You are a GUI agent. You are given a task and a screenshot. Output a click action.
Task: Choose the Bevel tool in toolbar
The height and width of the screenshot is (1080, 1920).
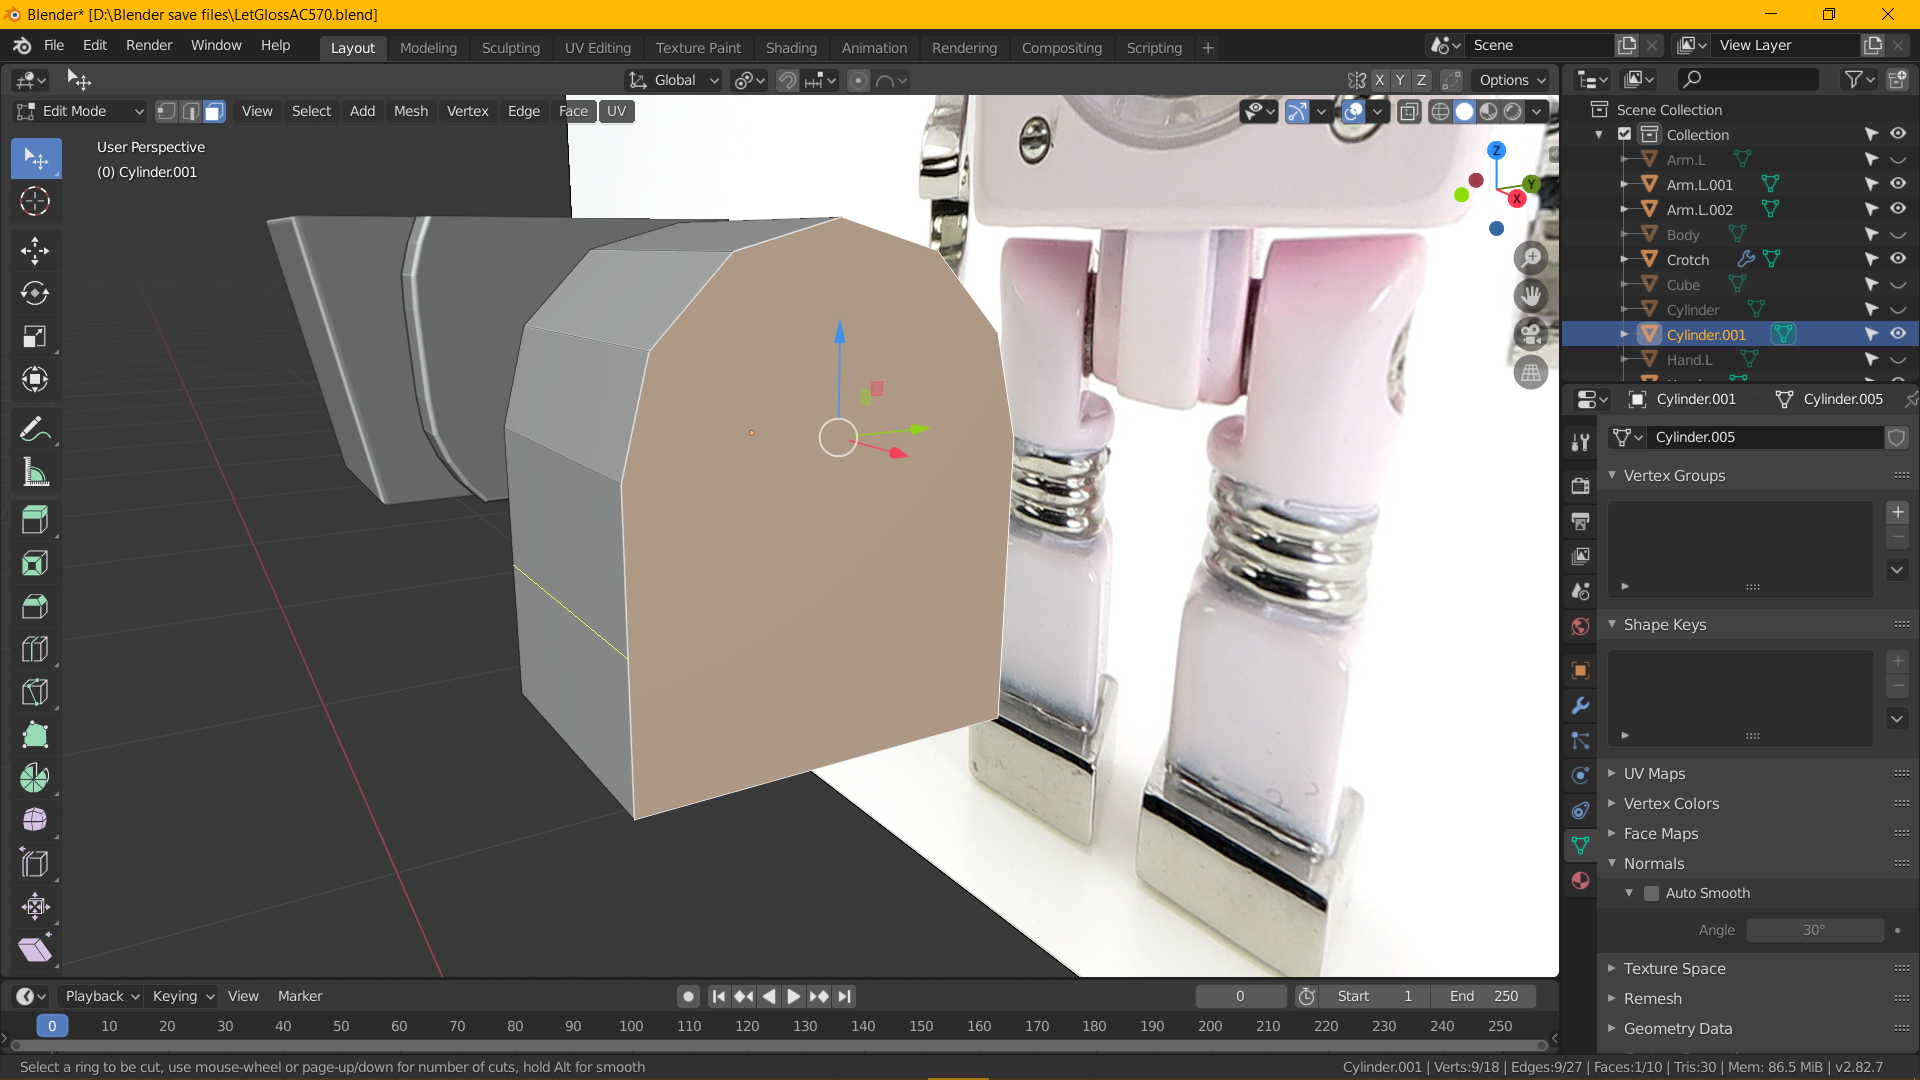click(35, 606)
